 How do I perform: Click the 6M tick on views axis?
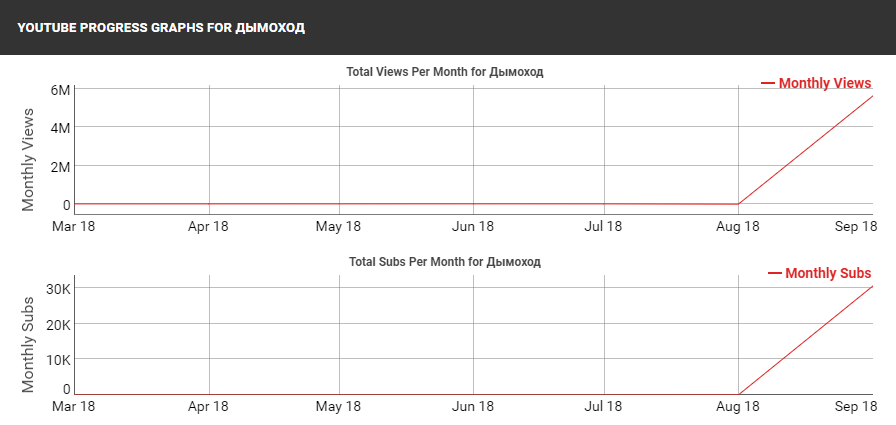tap(61, 90)
